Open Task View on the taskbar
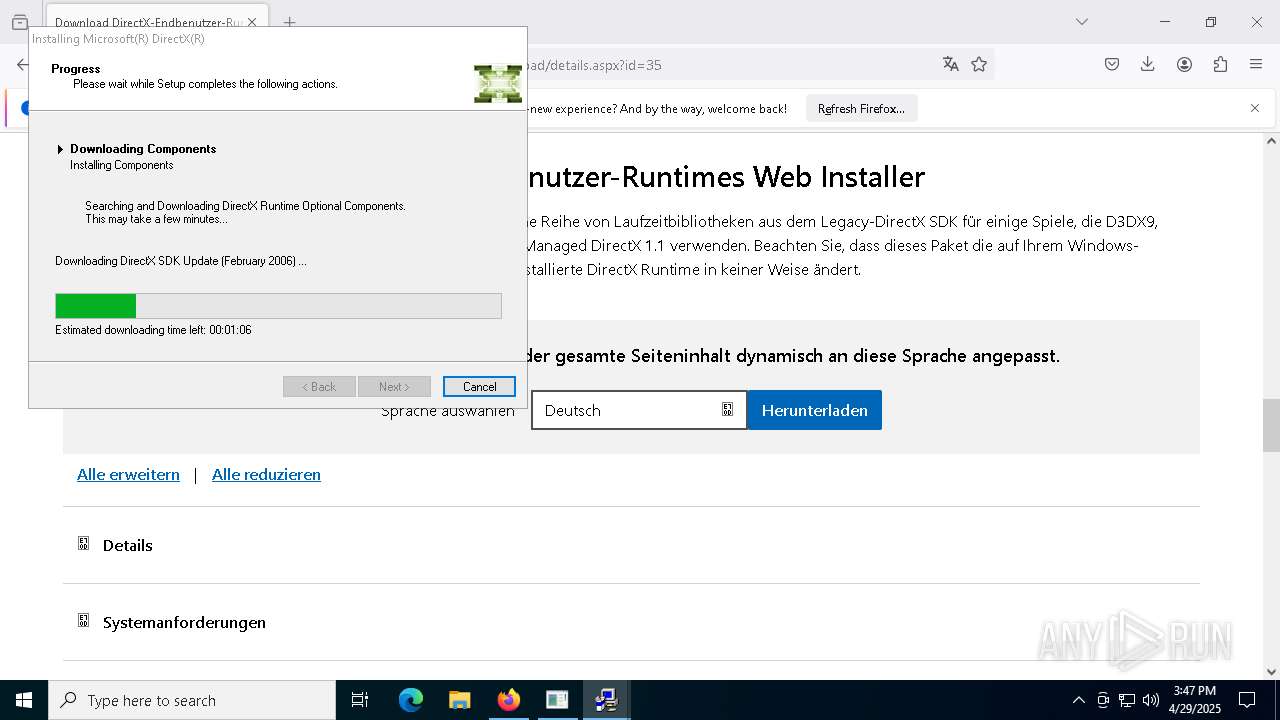The image size is (1280, 720). click(x=360, y=700)
